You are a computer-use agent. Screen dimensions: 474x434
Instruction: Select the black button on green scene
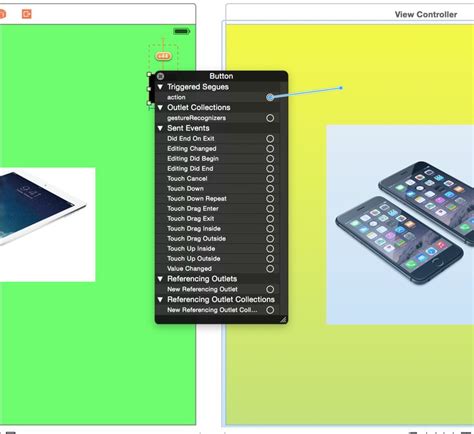click(151, 89)
